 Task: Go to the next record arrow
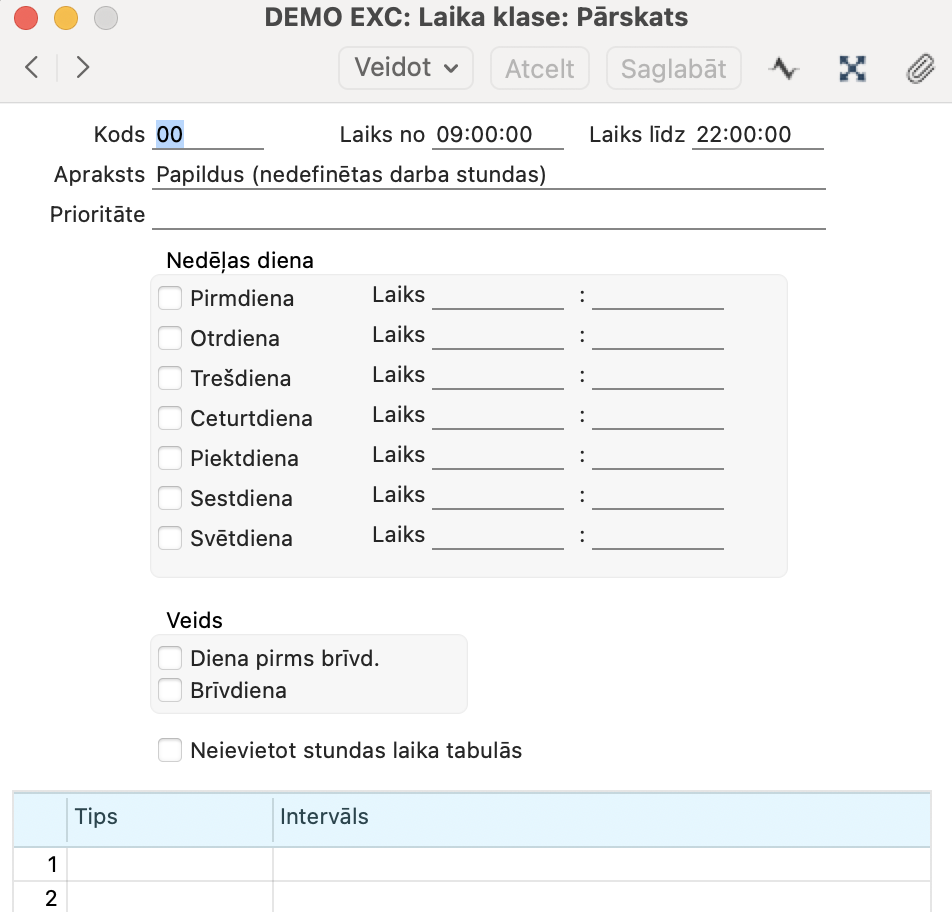pyautogui.click(x=83, y=67)
